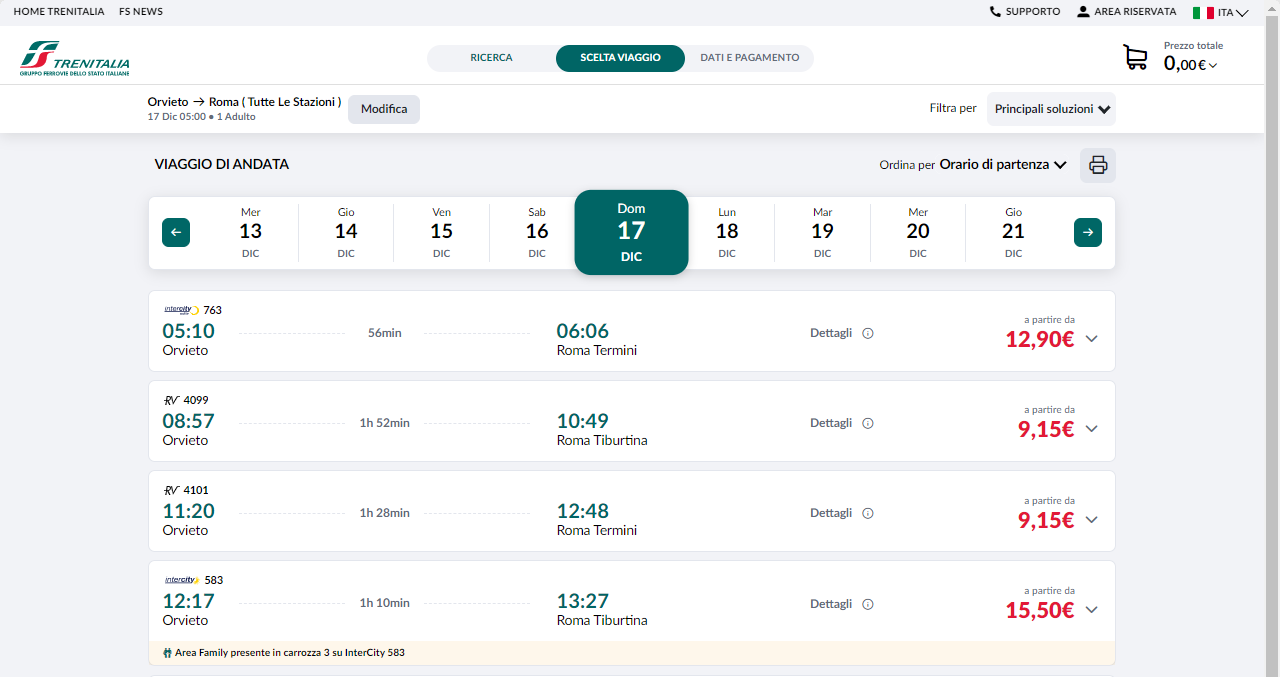Select Sab 16 Dic date tab
Viewport: 1280px width, 677px height.
[537, 232]
